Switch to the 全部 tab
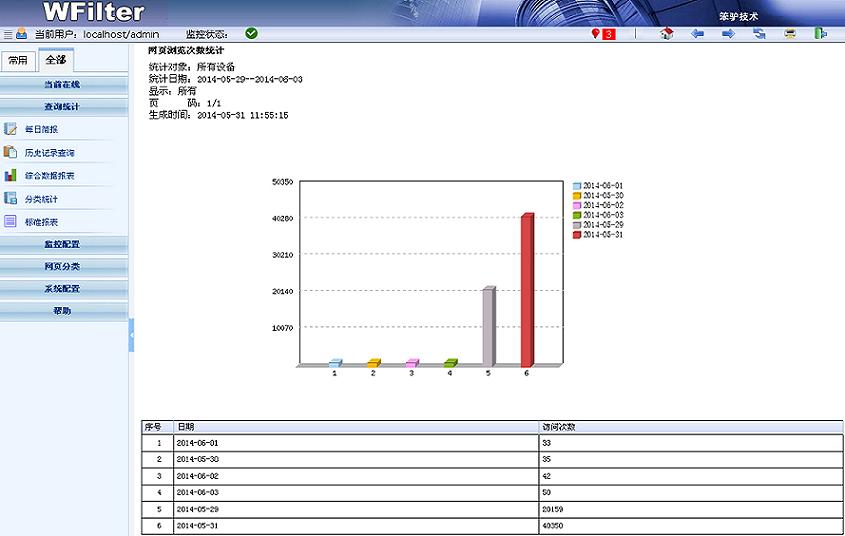845x536 pixels. pyautogui.click(x=55, y=59)
